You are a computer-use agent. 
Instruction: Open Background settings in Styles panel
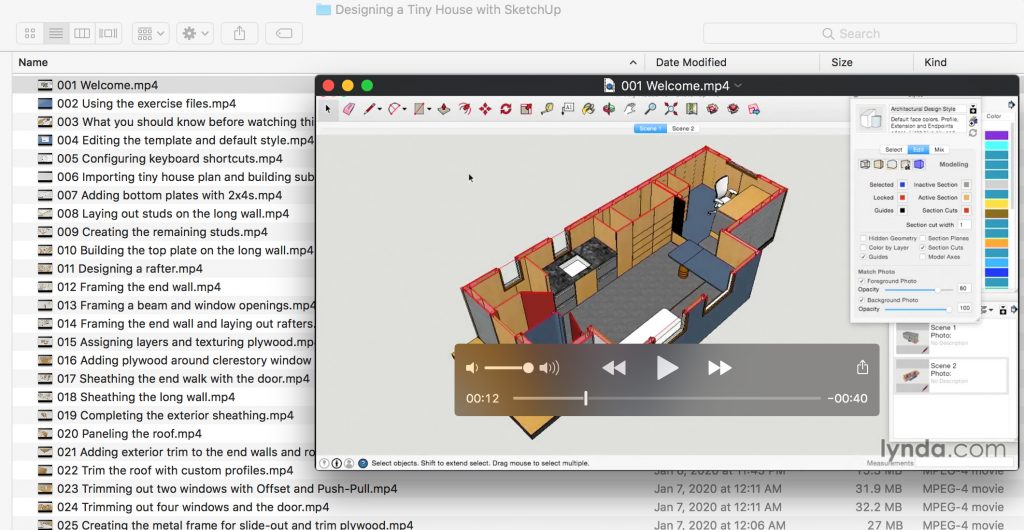pyautogui.click(x=892, y=164)
